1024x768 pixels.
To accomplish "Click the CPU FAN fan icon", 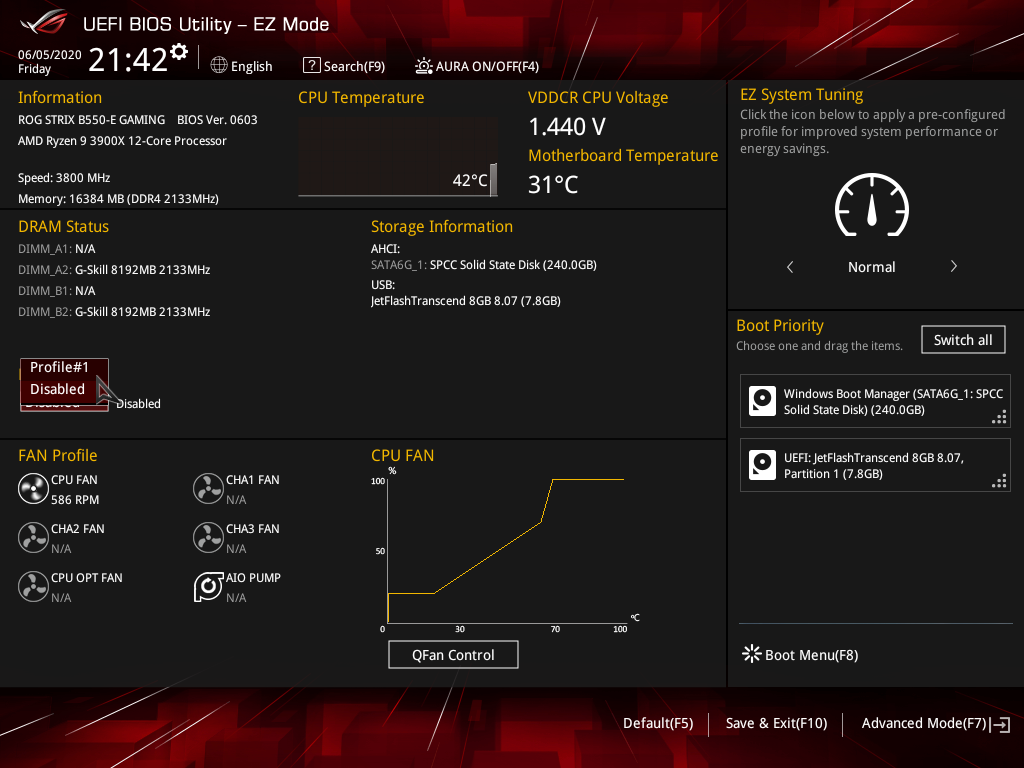I will 33,488.
